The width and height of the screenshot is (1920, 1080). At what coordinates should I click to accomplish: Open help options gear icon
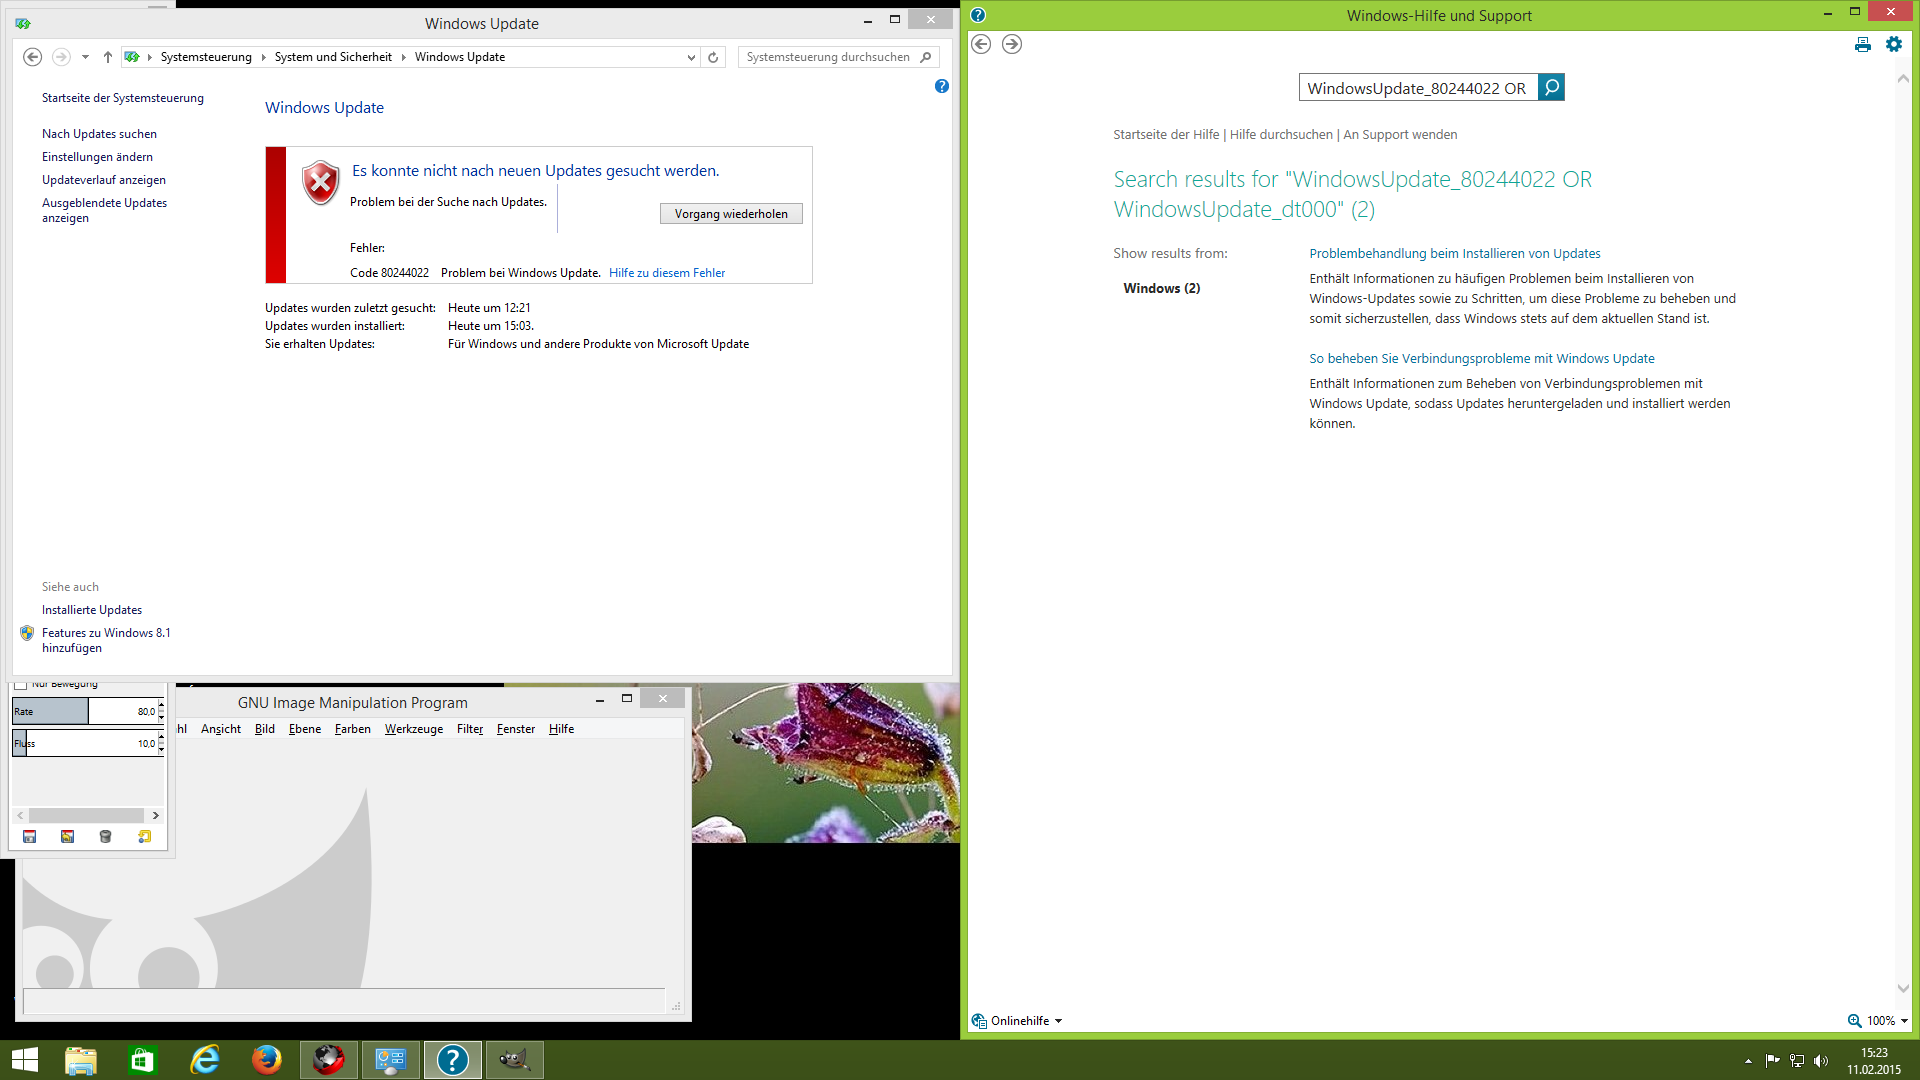coord(1893,44)
